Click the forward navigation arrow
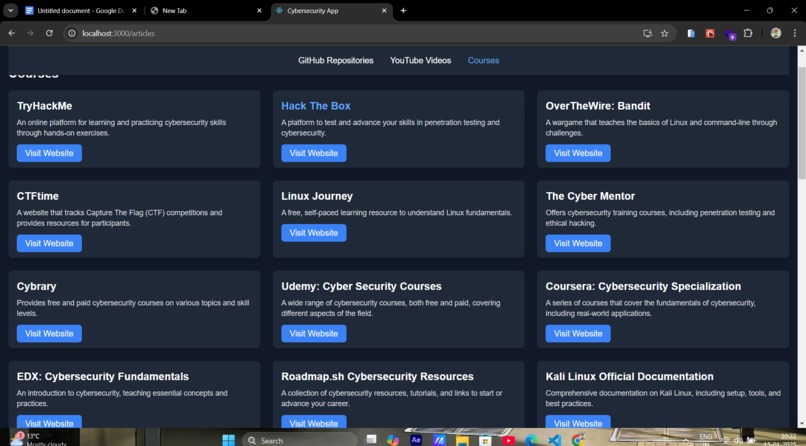The image size is (806, 446). [30, 33]
